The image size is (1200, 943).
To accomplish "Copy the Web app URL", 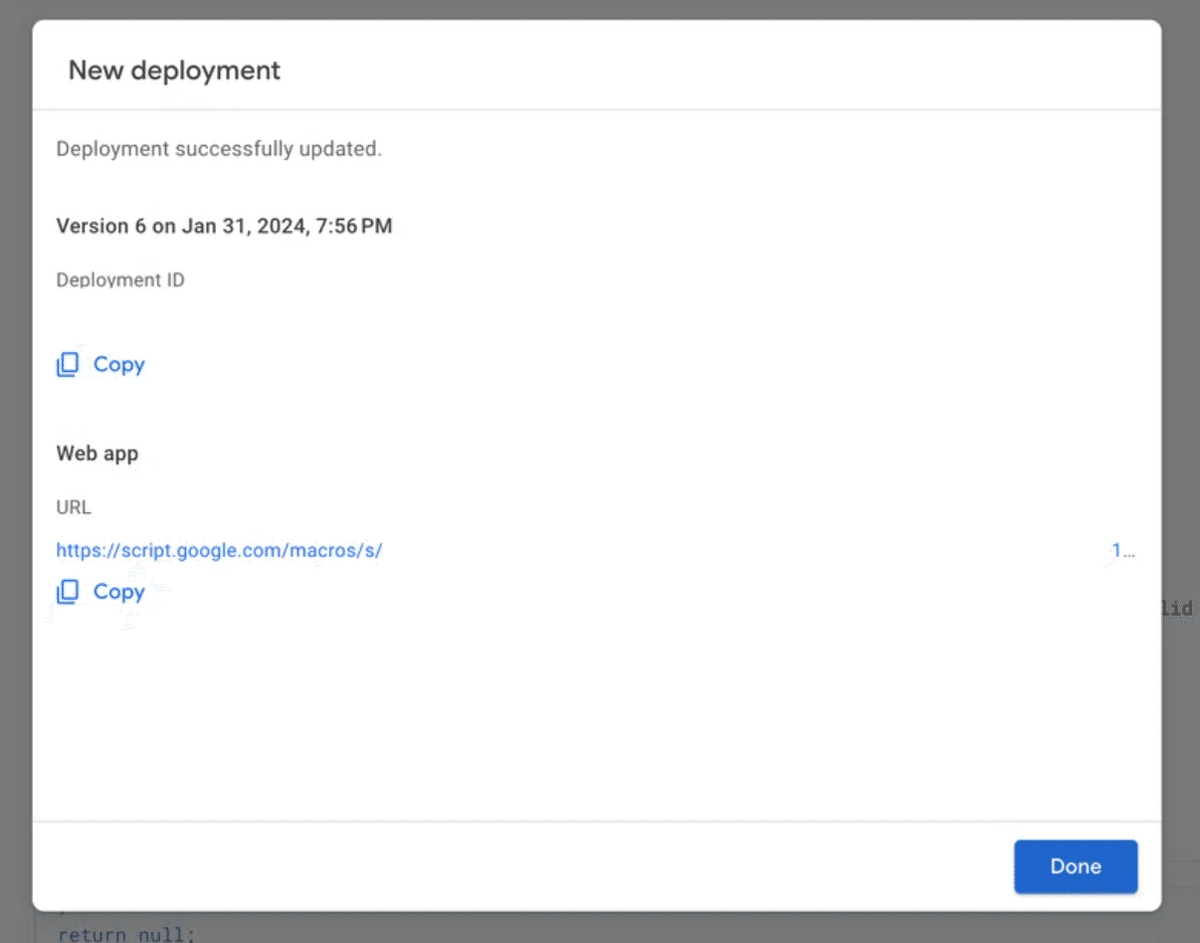I will (101, 591).
